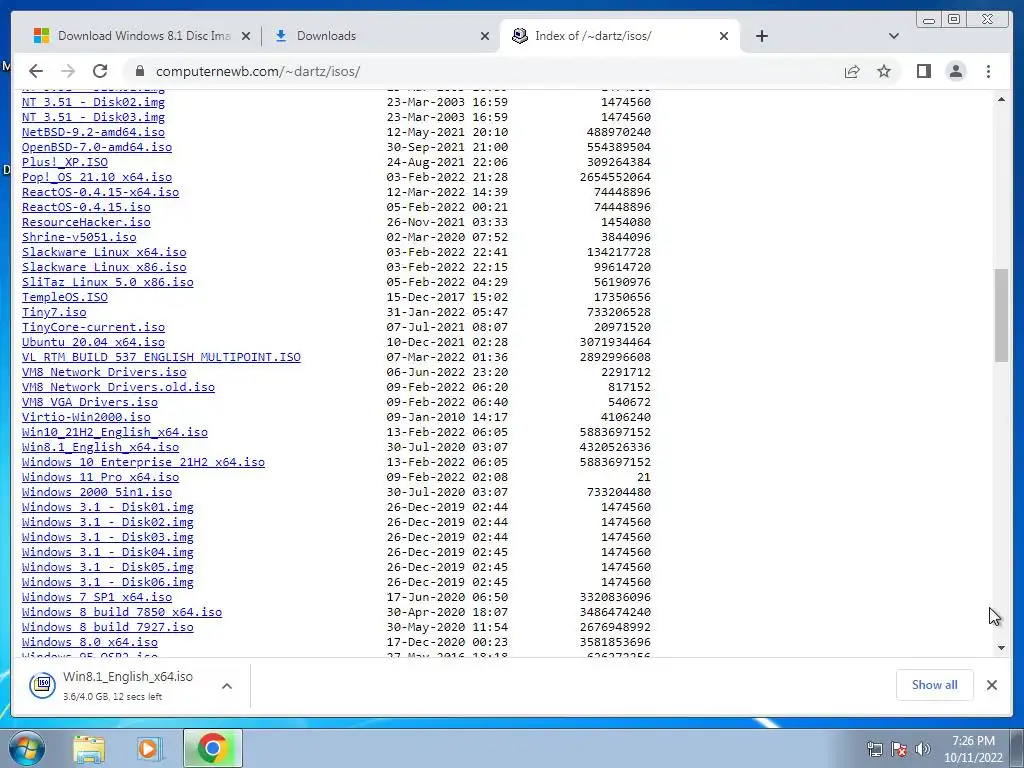Download TempleOS.ISO
Screen dimensions: 1024x768
[65, 297]
